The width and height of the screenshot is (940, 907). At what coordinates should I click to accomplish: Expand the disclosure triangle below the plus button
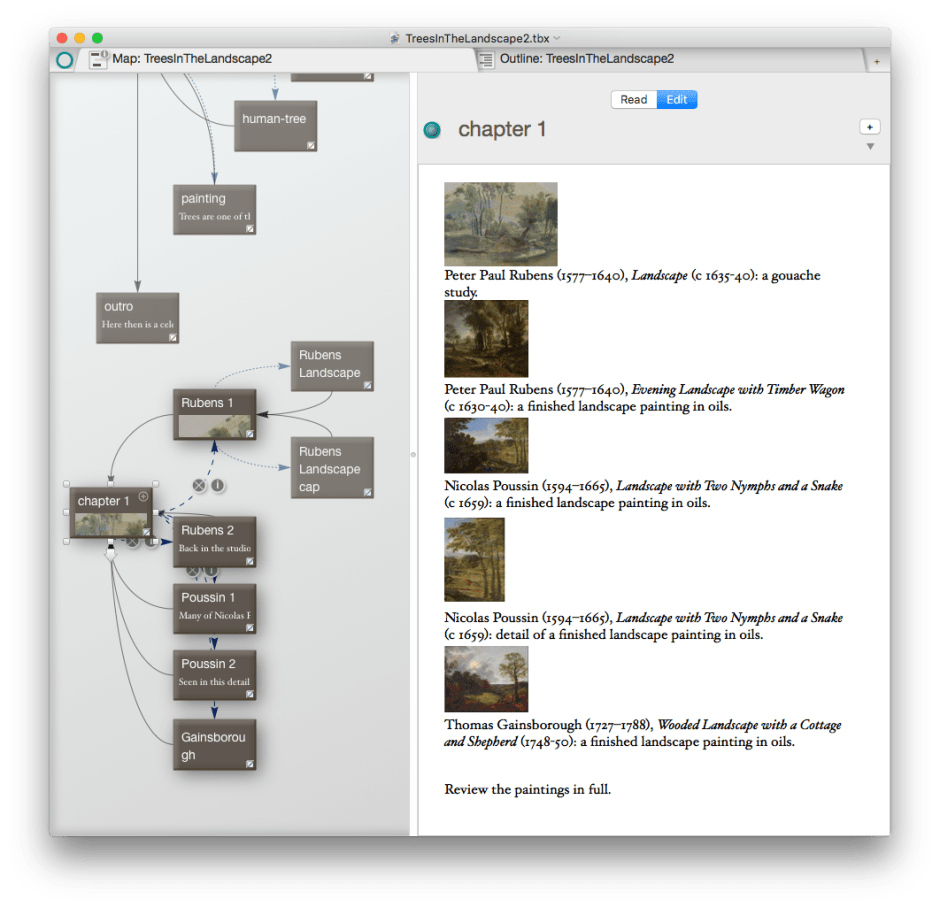point(870,147)
